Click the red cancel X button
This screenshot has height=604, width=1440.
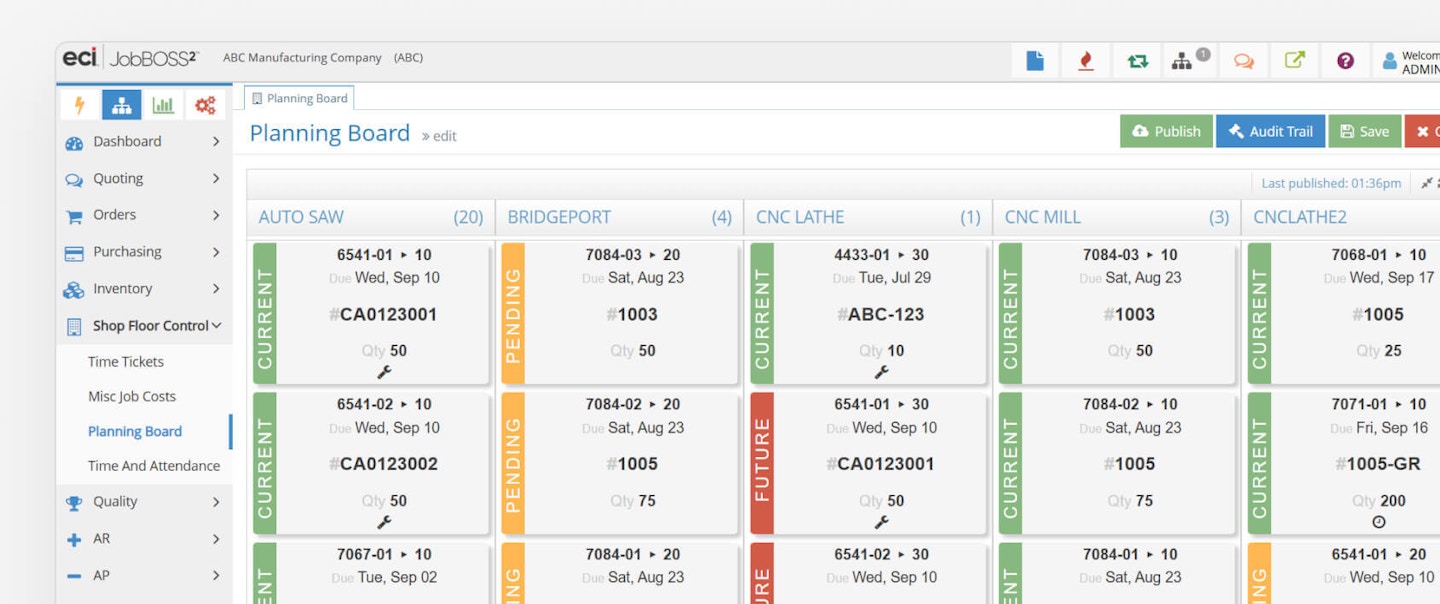pyautogui.click(x=1423, y=131)
